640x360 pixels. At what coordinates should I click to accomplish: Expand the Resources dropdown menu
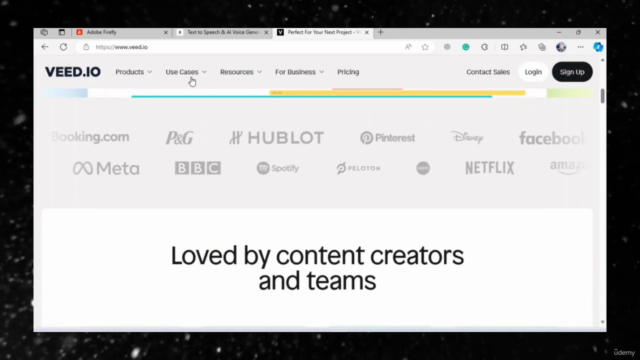[240, 72]
